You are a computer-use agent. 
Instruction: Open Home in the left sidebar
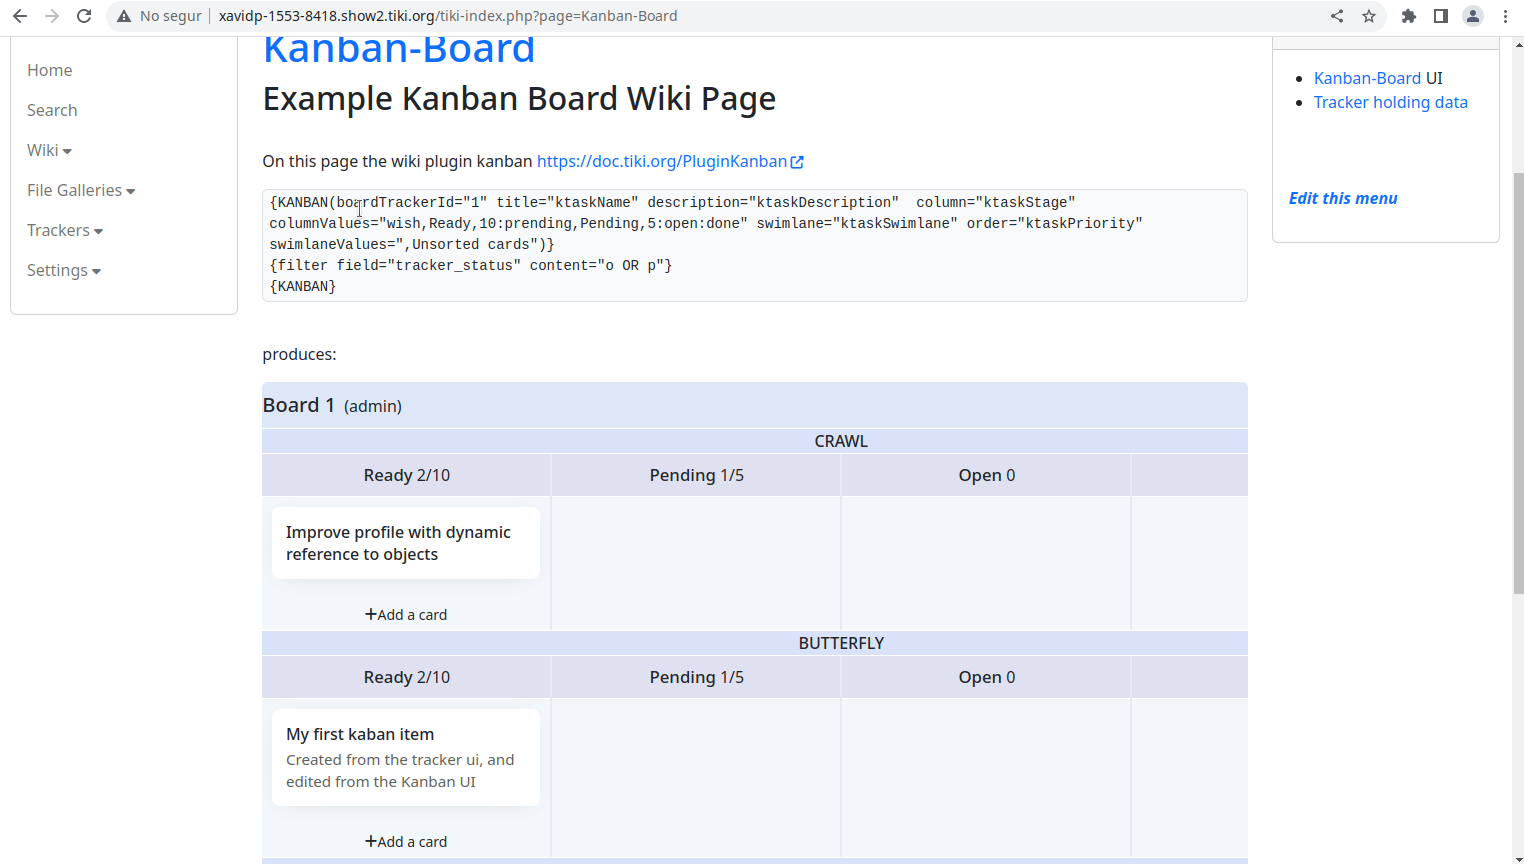click(50, 70)
